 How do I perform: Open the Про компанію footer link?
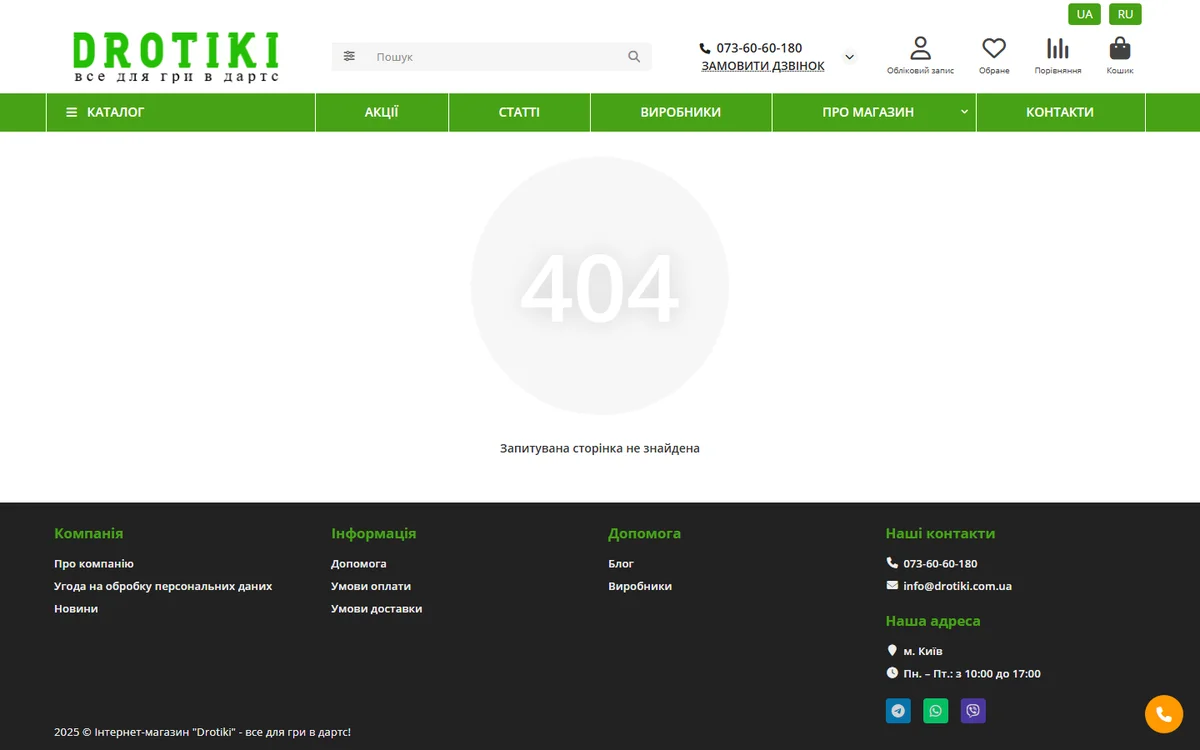point(94,564)
